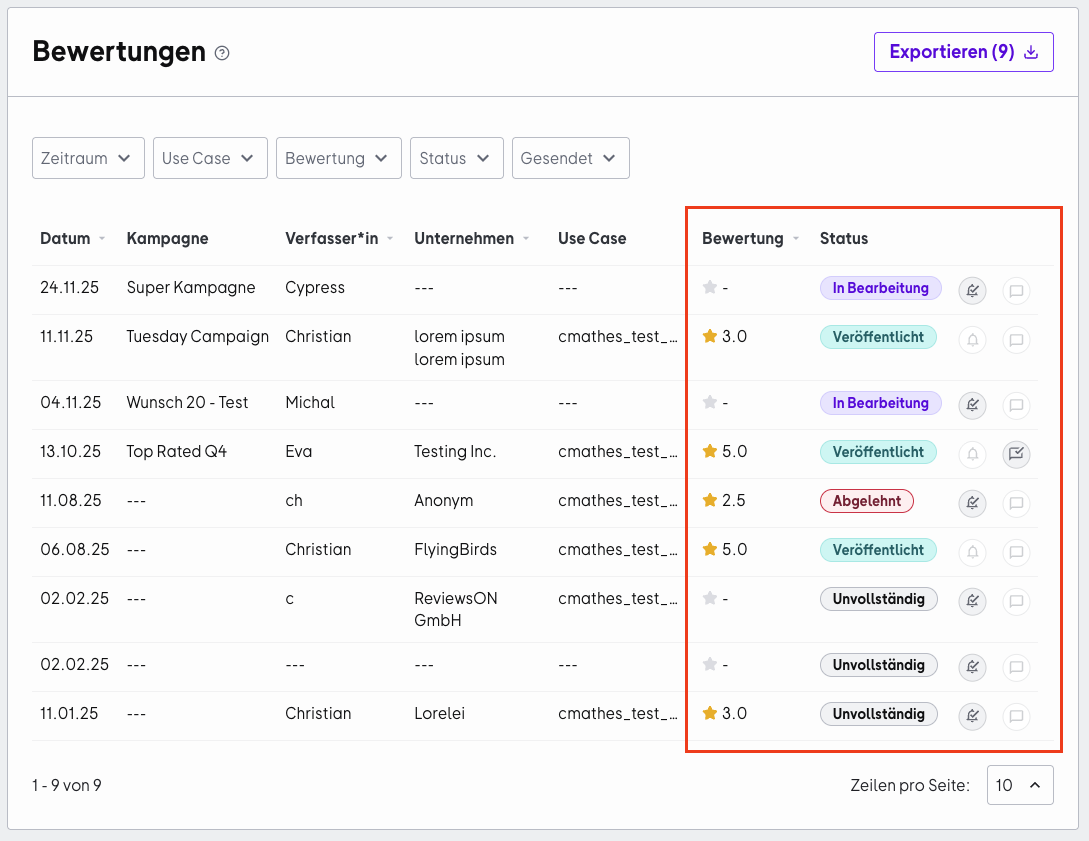
Task: Click help icon beside Bewertungen title
Action: point(222,53)
